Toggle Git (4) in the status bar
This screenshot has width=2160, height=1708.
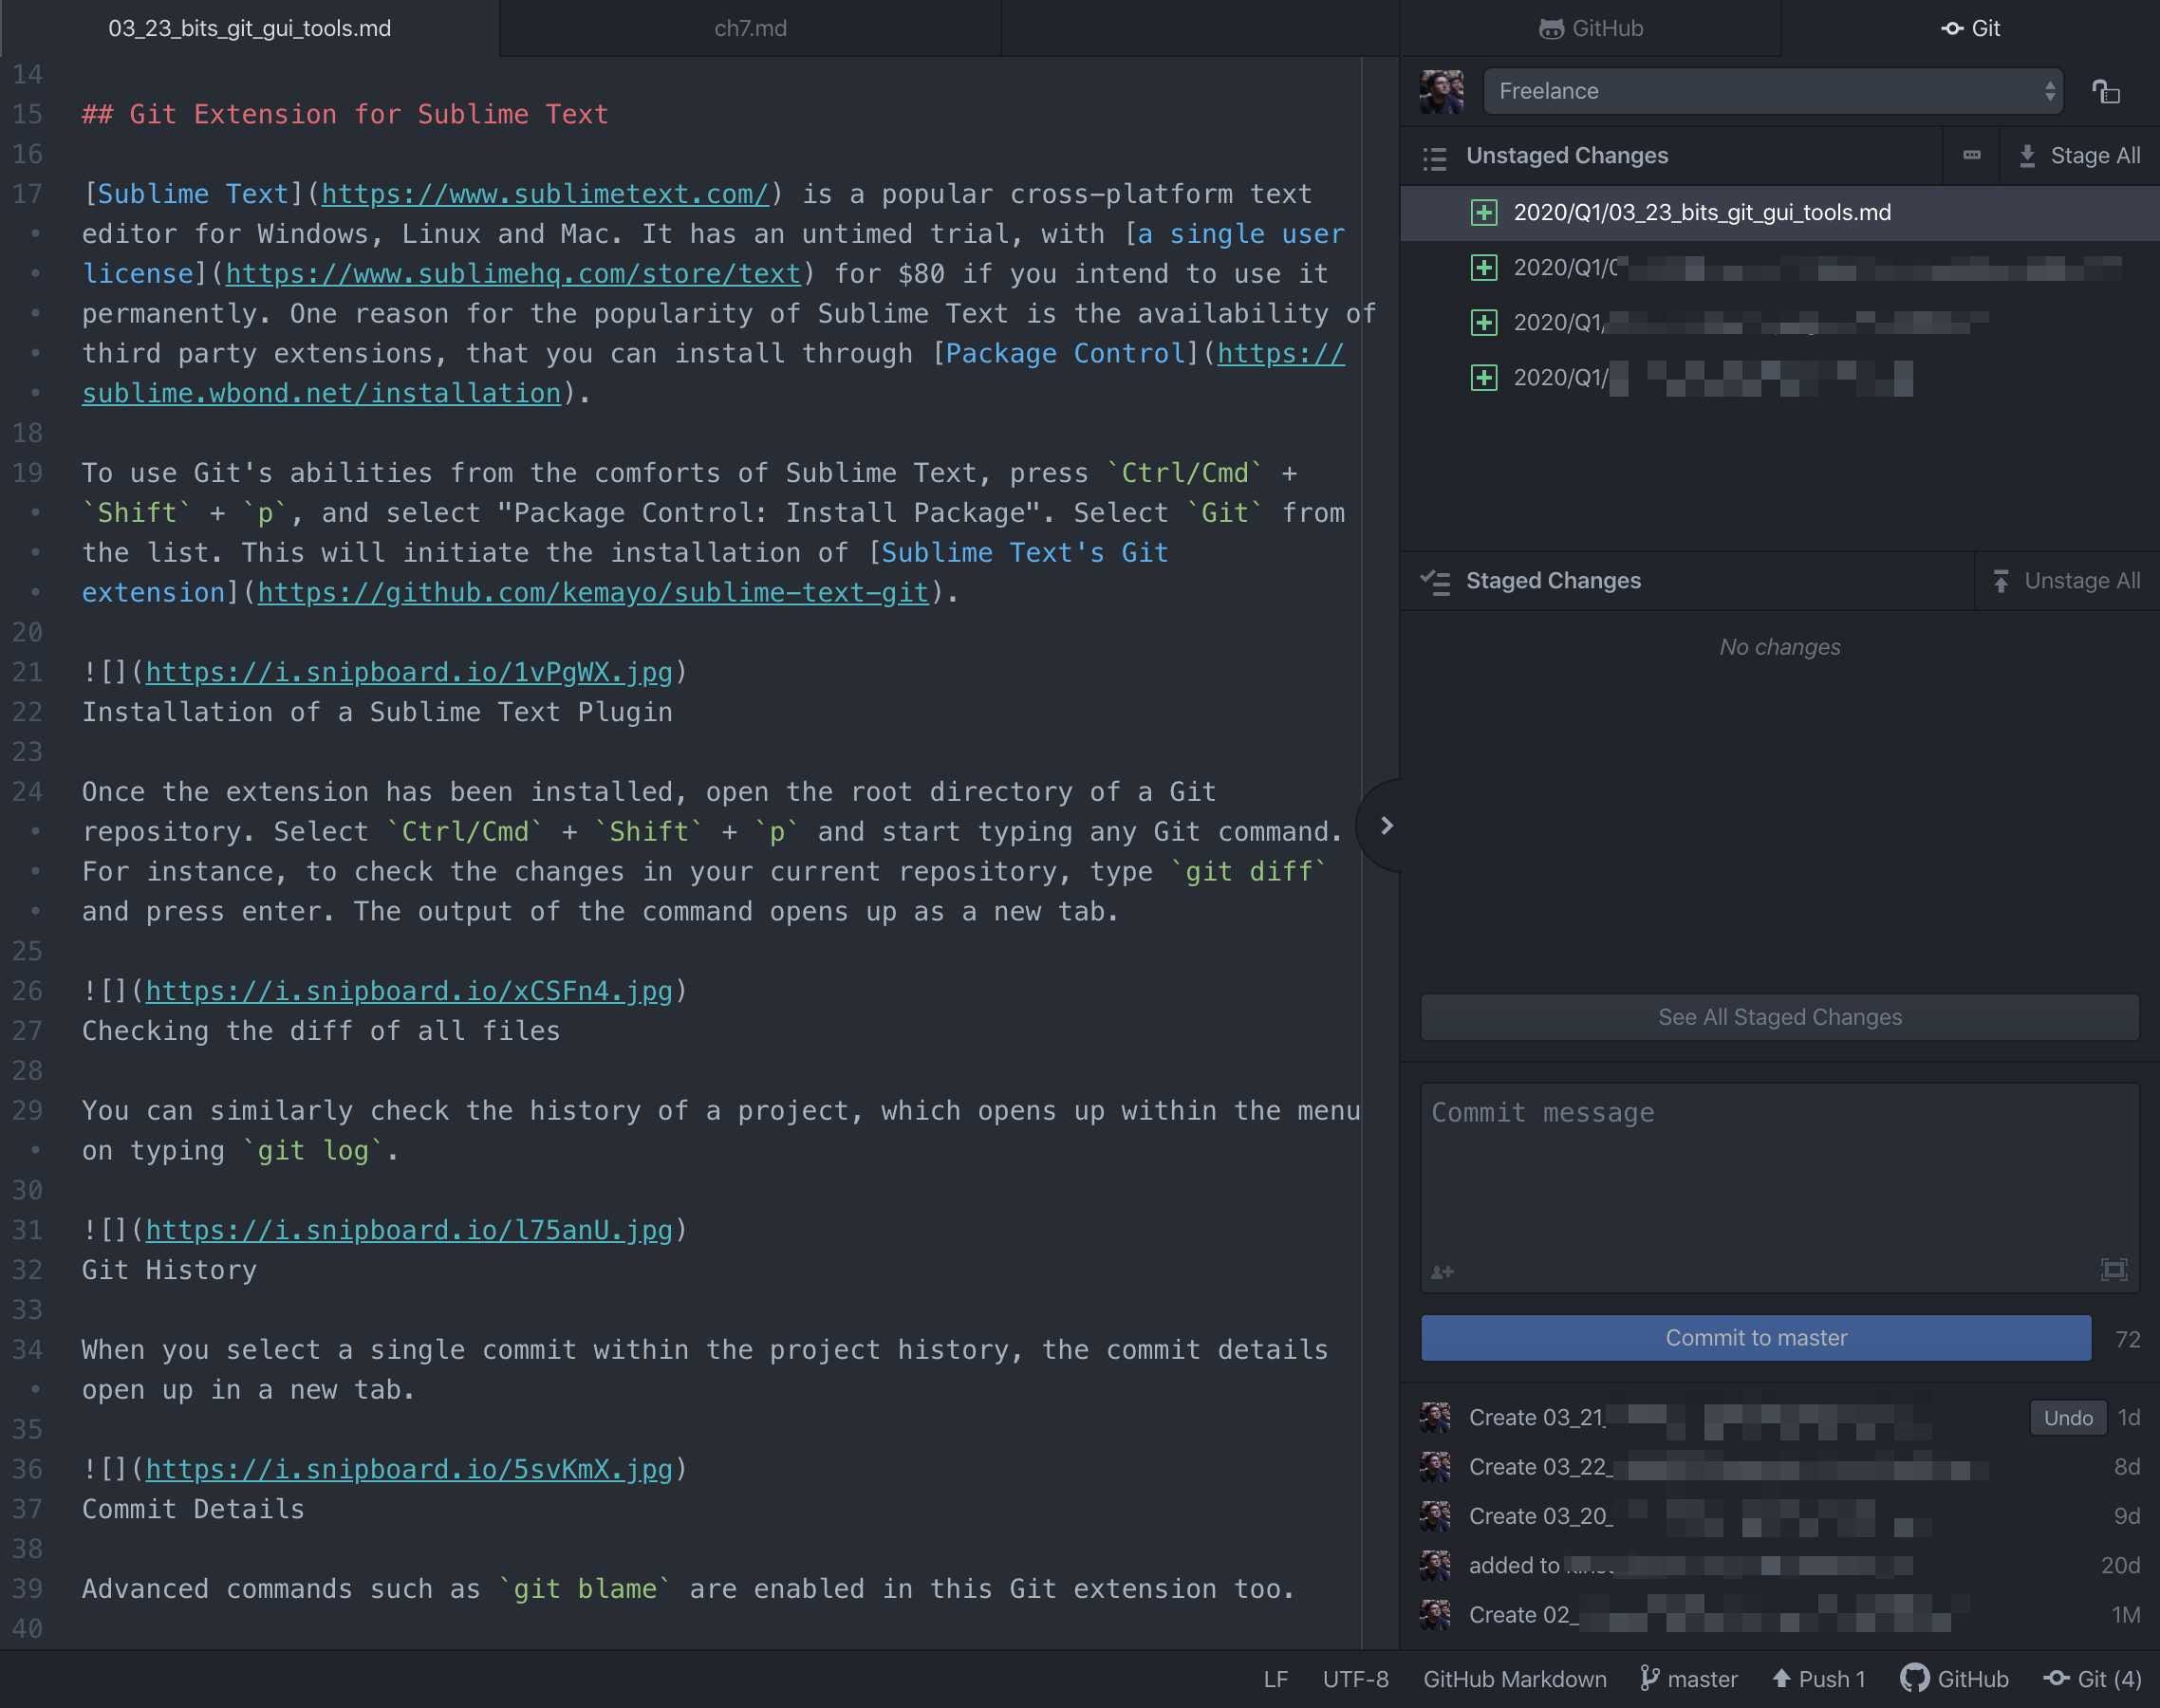pos(2092,1679)
